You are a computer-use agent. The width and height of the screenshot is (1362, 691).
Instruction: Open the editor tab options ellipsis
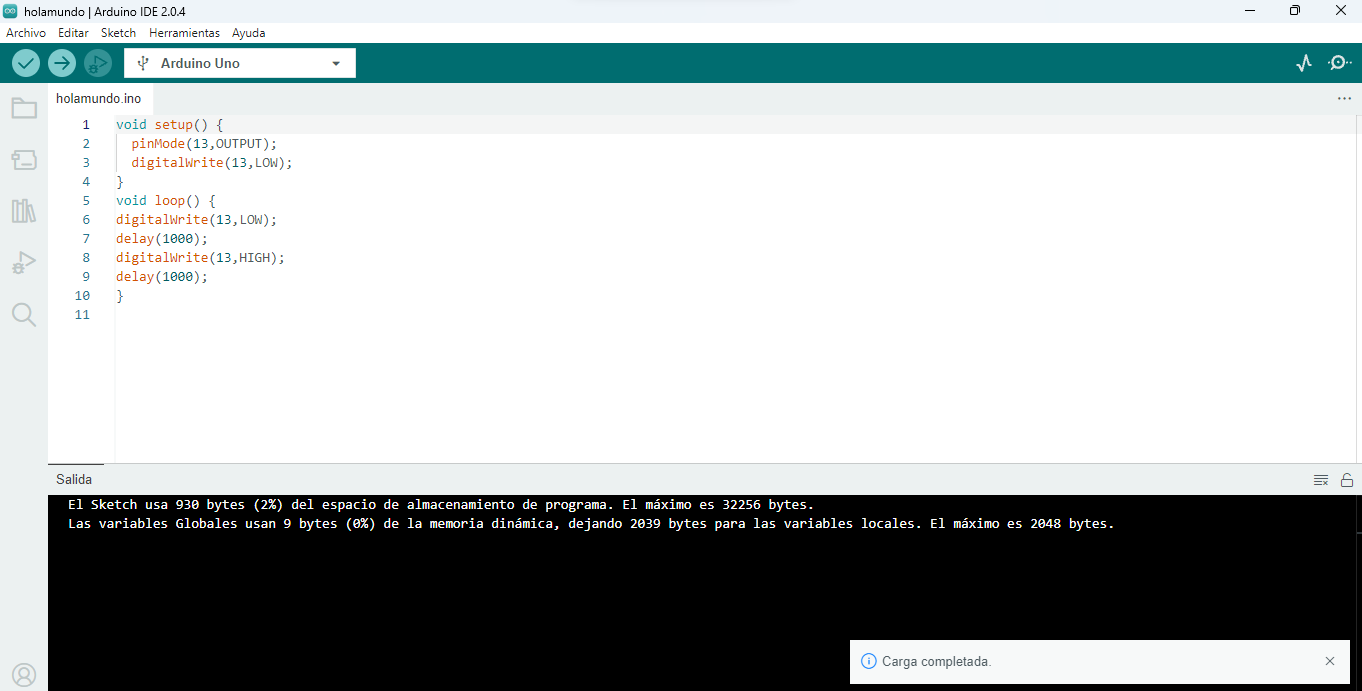point(1344,99)
